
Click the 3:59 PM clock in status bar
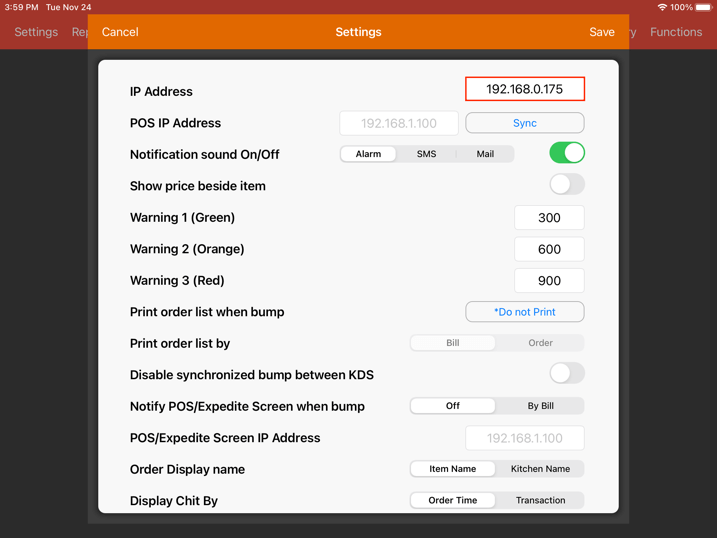click(x=21, y=7)
